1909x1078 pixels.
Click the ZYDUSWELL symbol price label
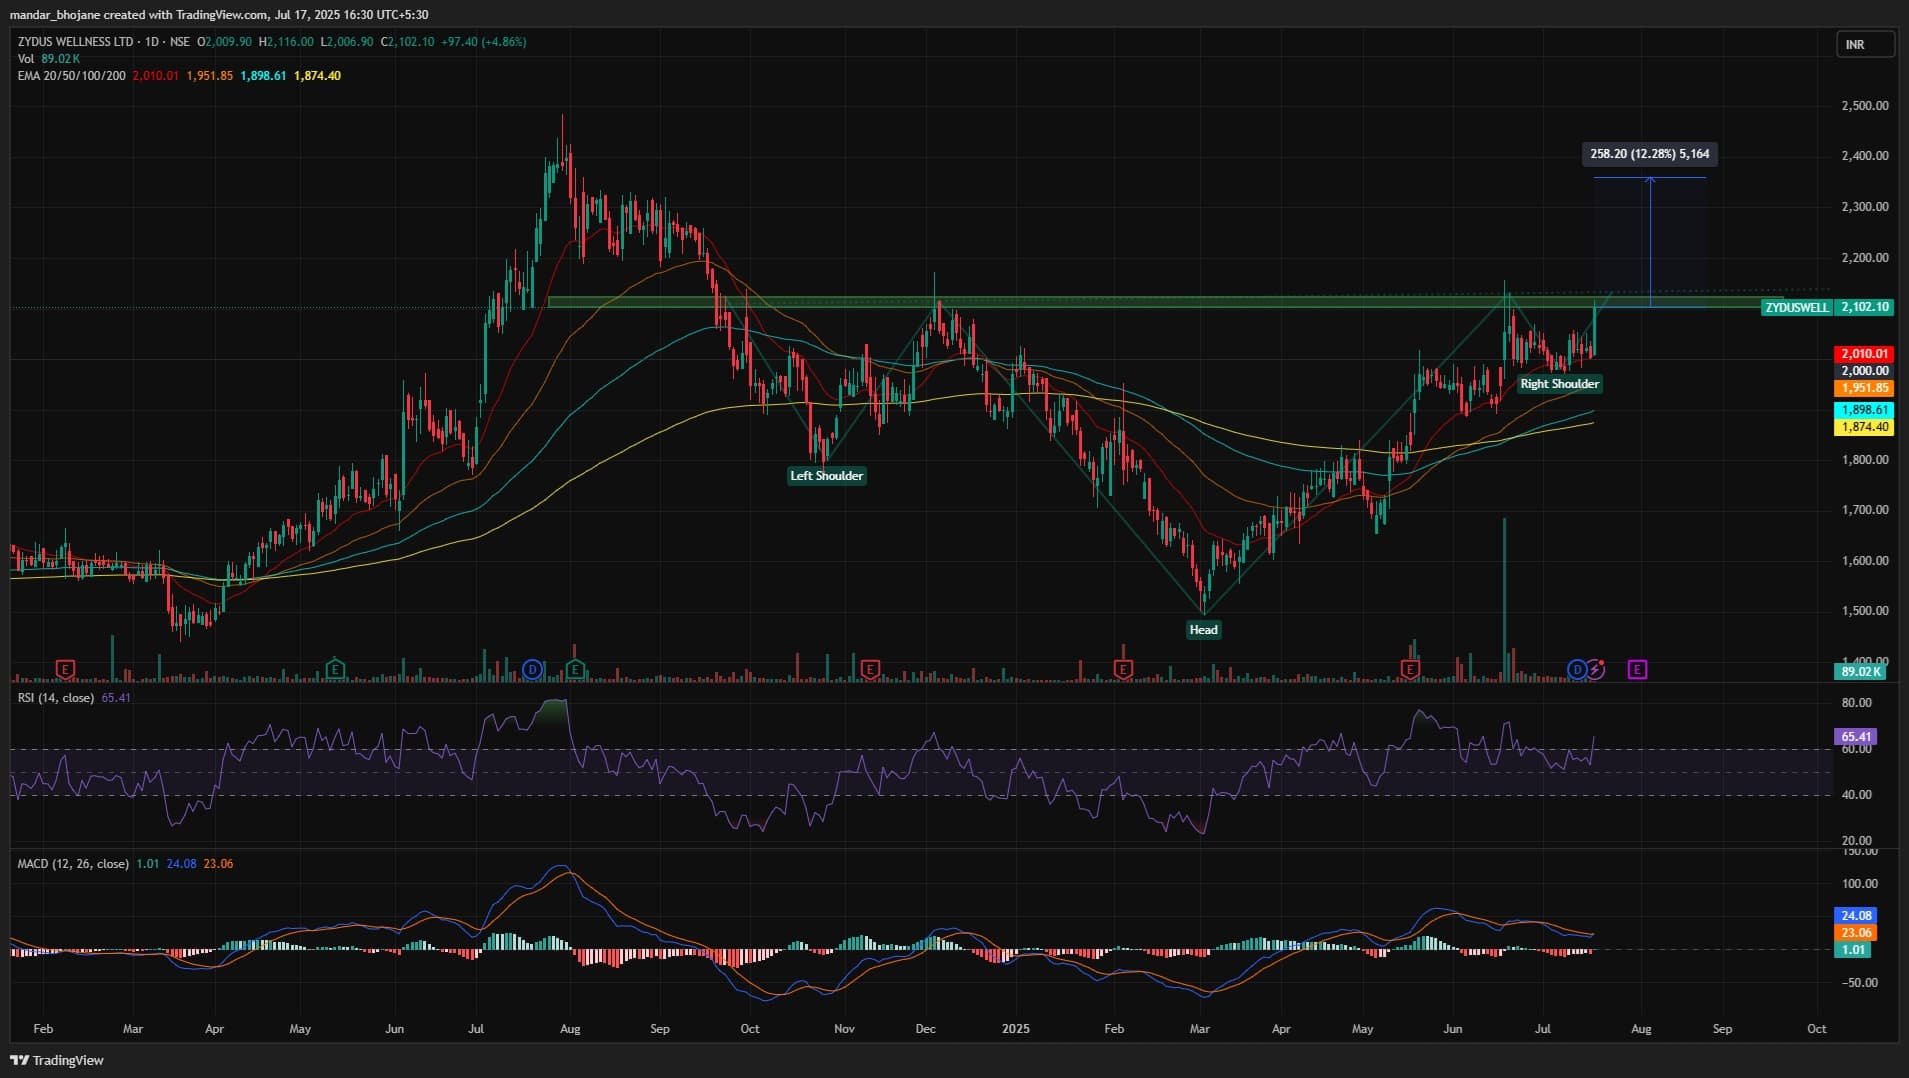pos(1796,307)
